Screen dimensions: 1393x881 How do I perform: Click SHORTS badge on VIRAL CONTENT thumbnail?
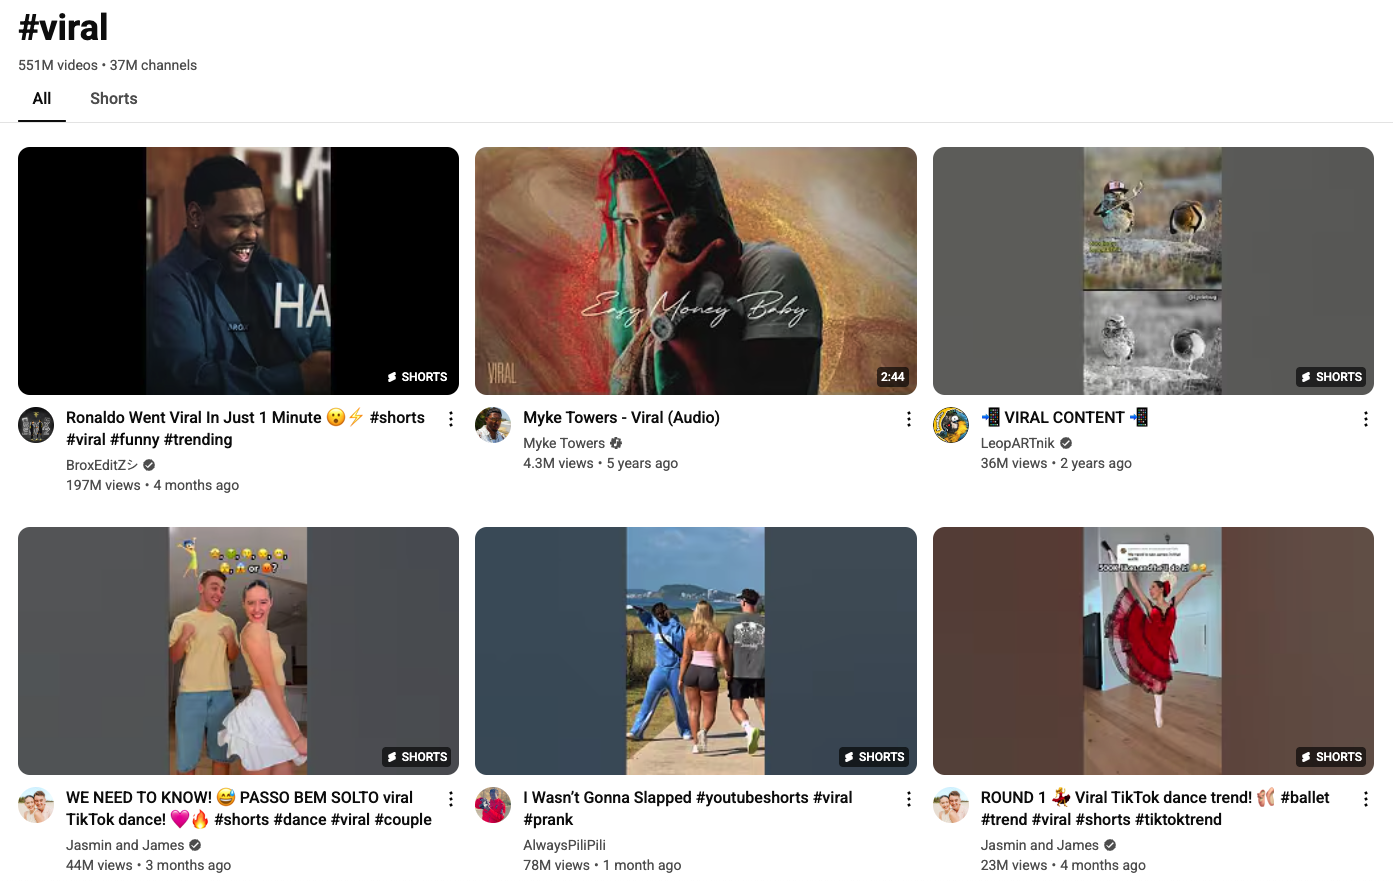[x=1332, y=377]
